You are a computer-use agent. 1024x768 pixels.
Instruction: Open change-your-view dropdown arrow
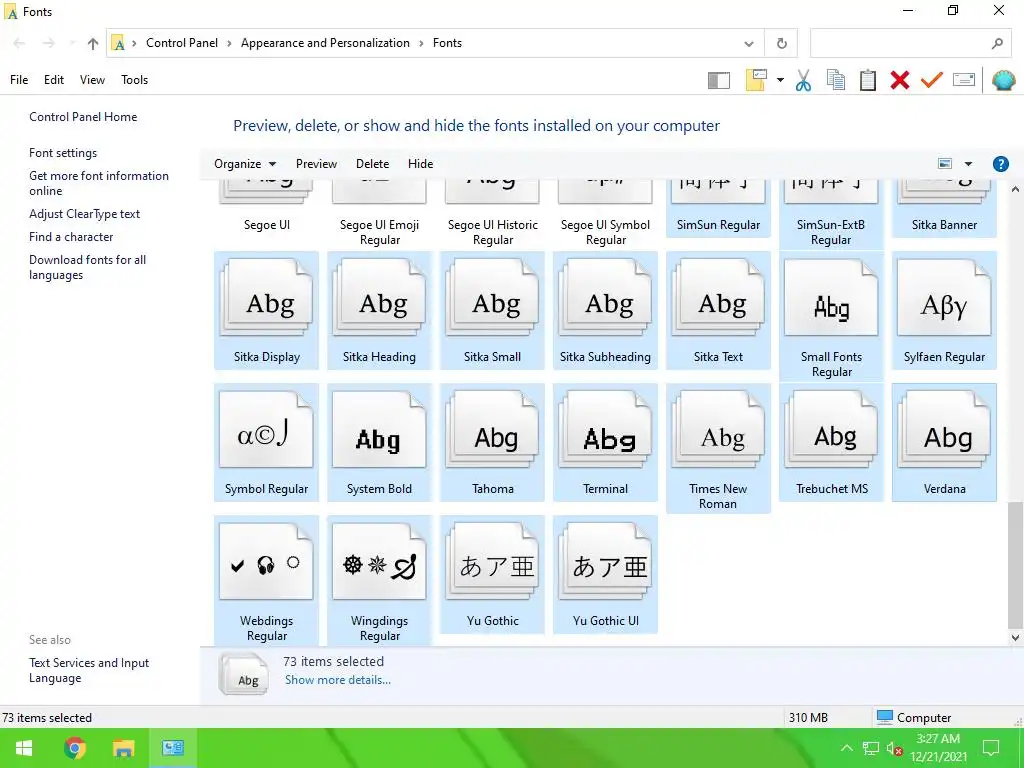(x=968, y=164)
